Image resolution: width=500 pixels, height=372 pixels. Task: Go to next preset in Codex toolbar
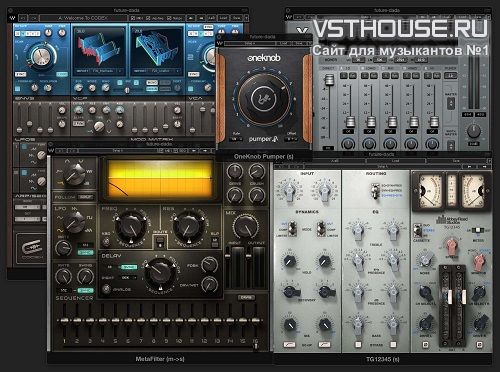201,18
